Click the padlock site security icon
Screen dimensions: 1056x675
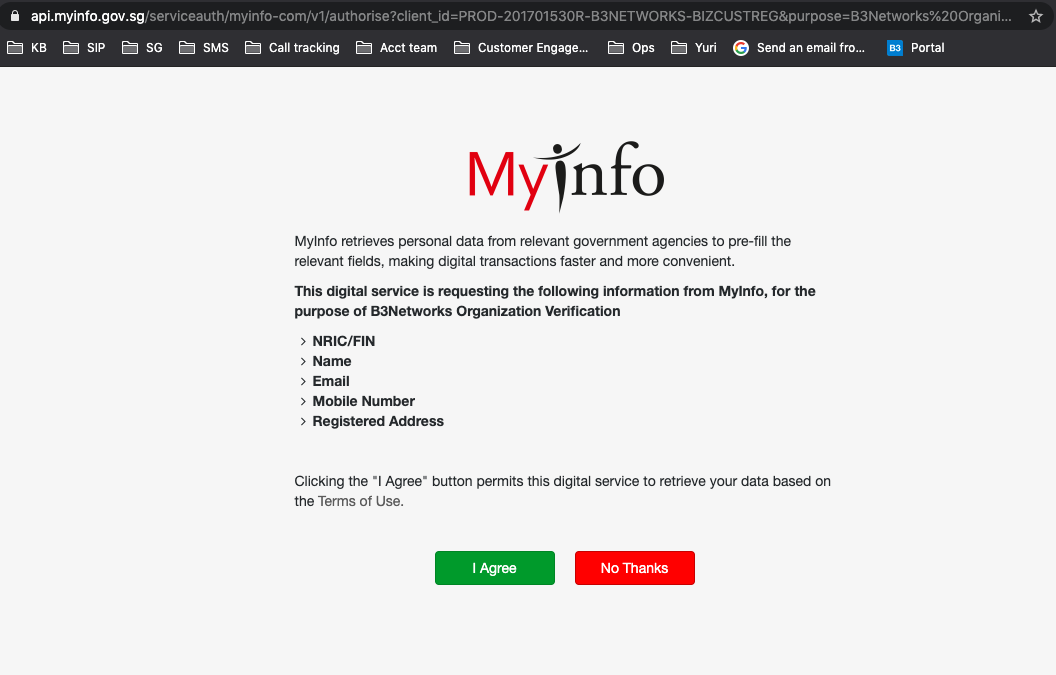pos(15,15)
